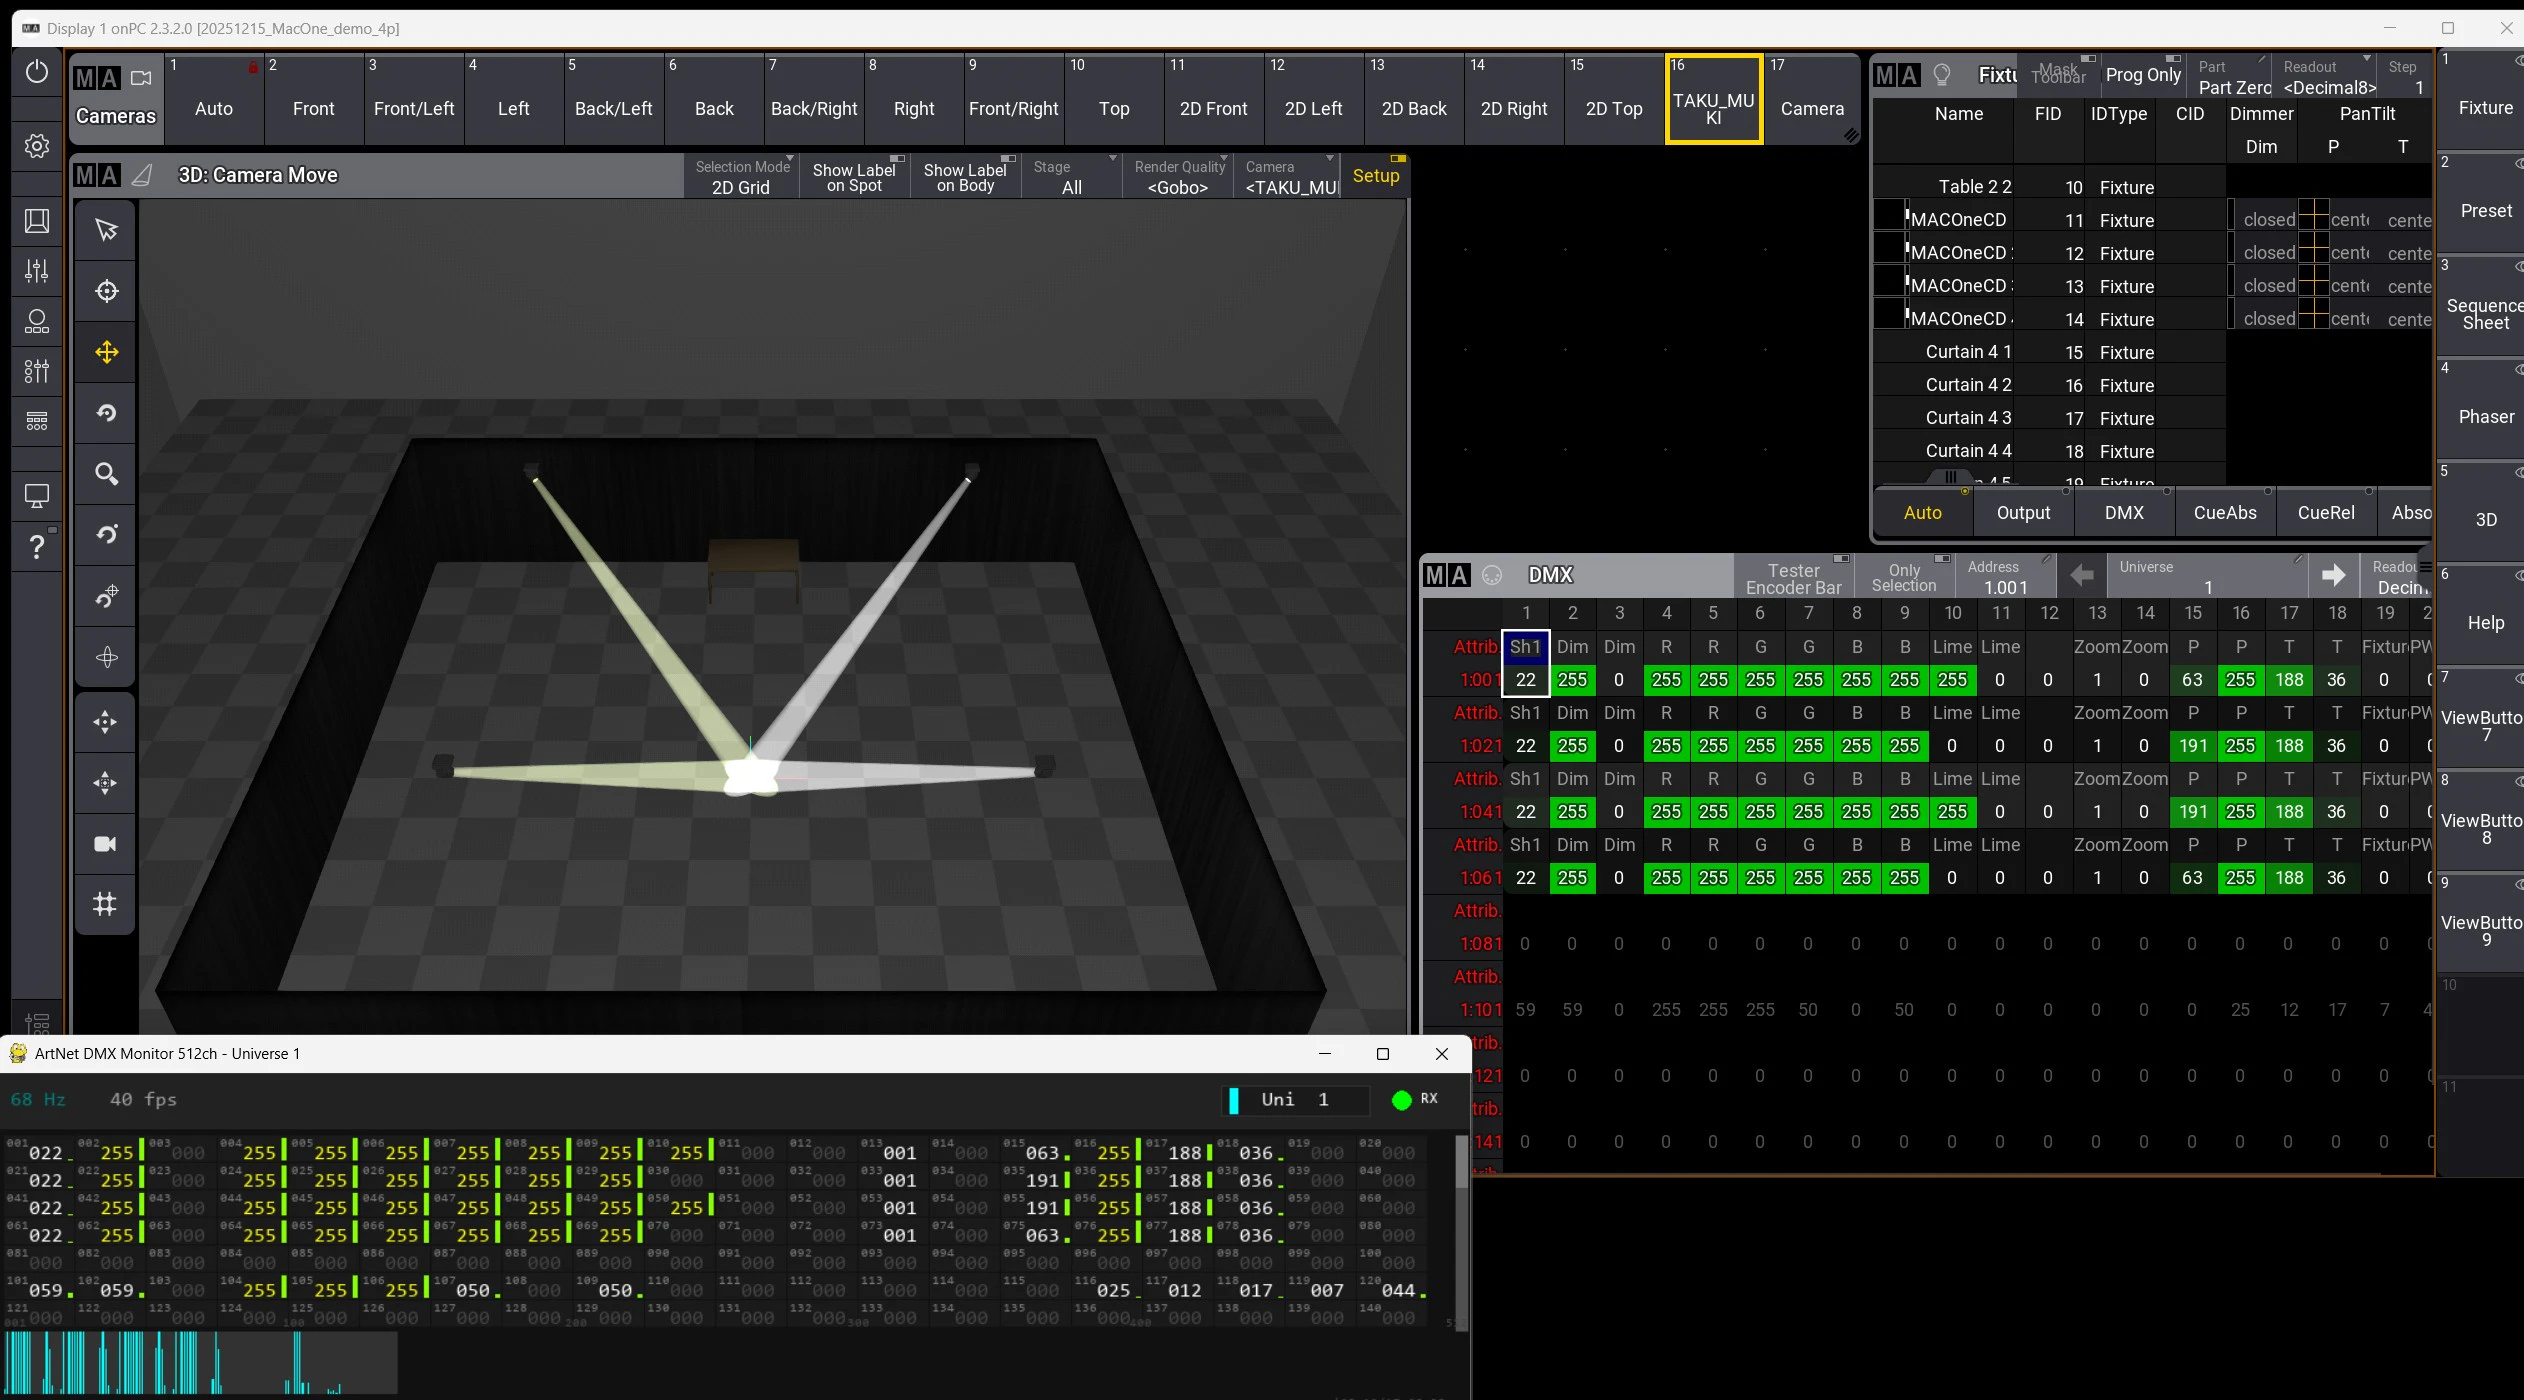
Task: Toggle Prog Only in Fixture sheet
Action: click(2142, 75)
